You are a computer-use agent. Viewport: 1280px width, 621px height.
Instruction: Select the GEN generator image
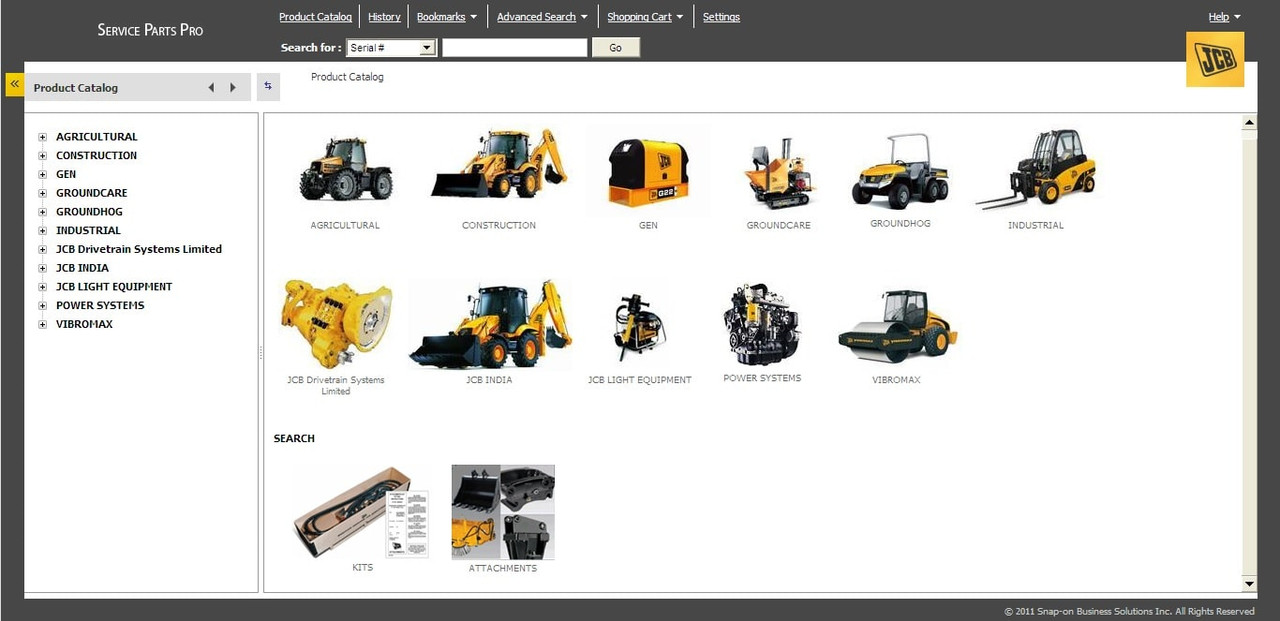[x=648, y=171]
